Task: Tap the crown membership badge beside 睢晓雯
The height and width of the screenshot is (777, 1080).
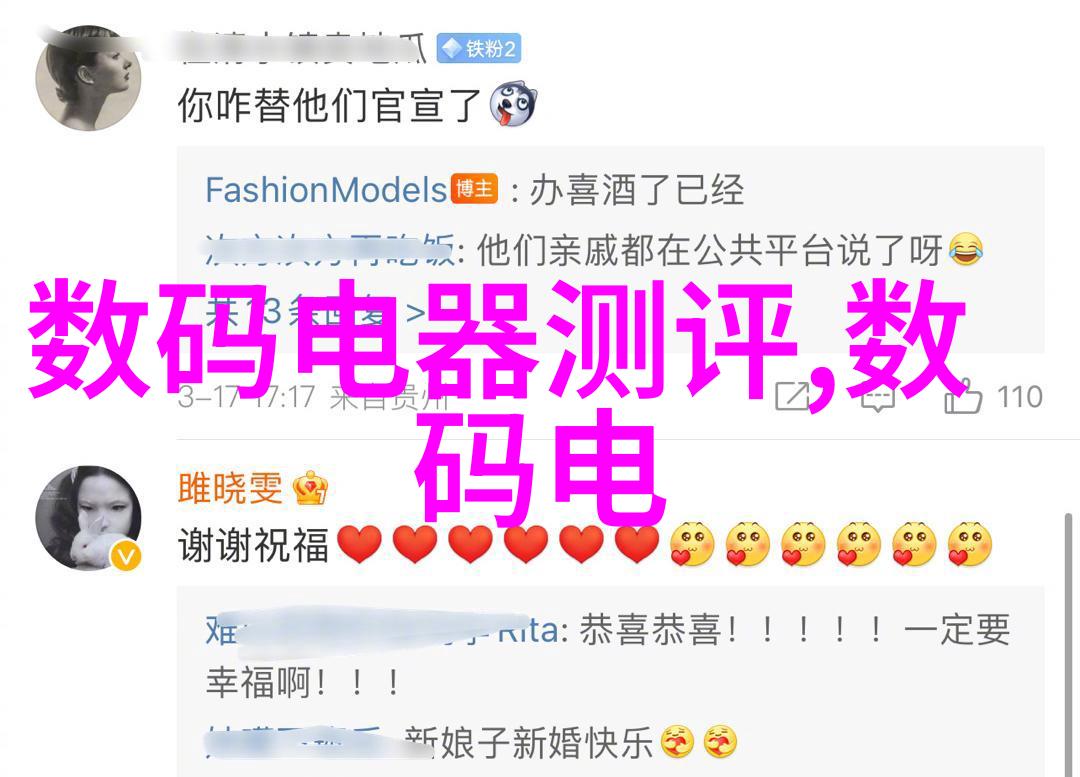Action: [310, 488]
